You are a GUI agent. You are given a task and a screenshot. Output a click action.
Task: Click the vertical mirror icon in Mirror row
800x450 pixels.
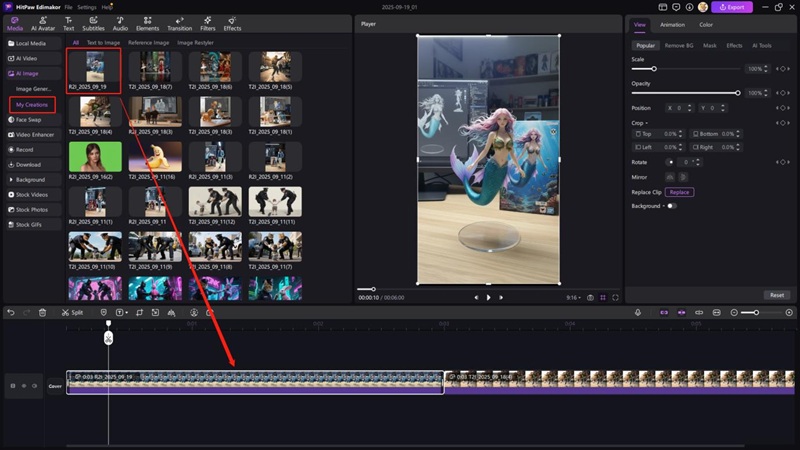tap(683, 177)
